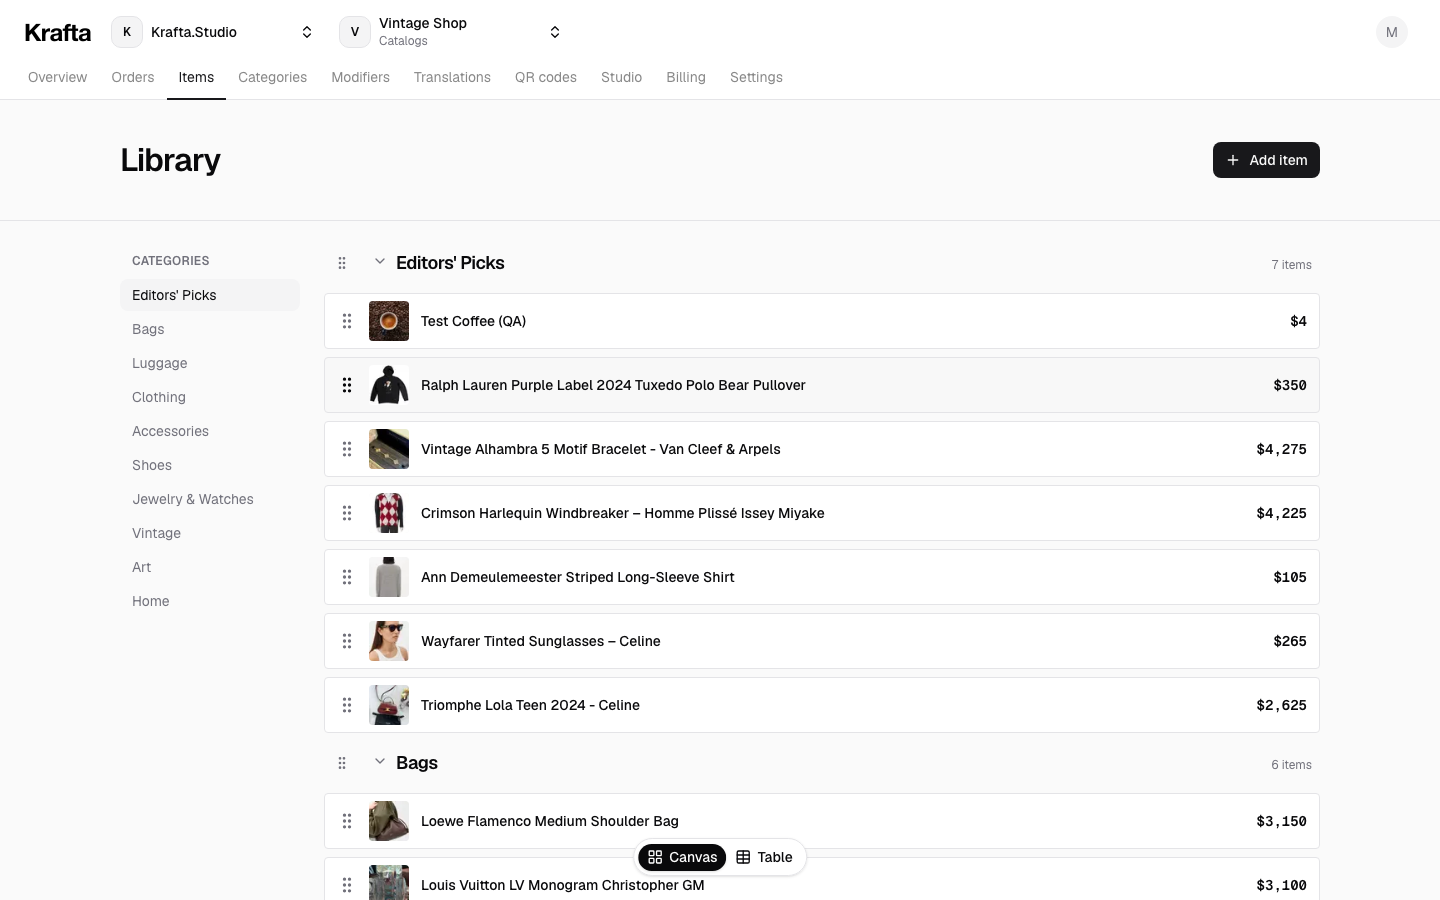
Task: Click drag handle of Triomphe Lola Teen row
Action: 347,705
